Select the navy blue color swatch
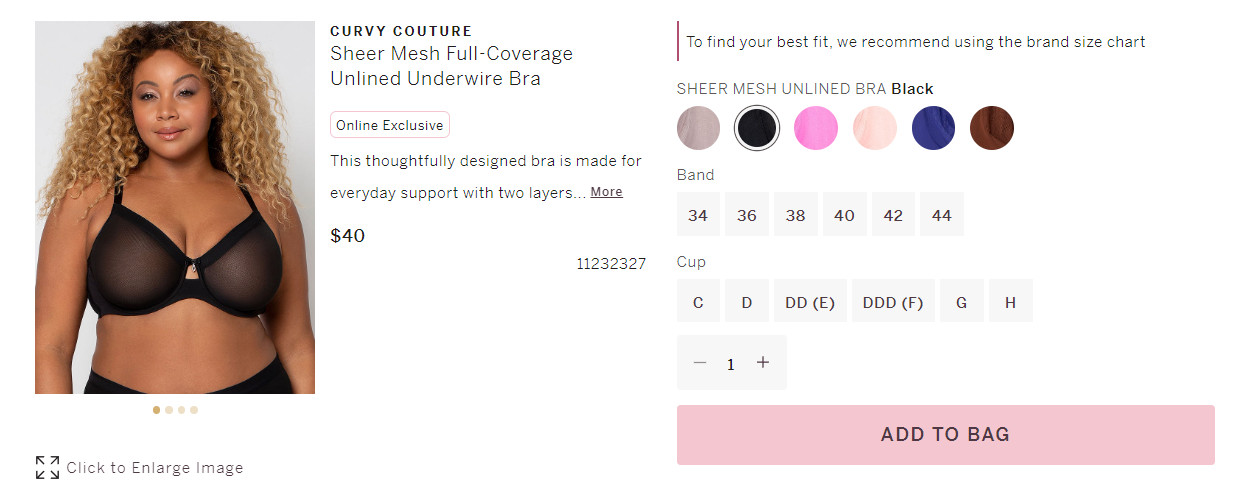Image resolution: width=1242 pixels, height=493 pixels. [933, 128]
